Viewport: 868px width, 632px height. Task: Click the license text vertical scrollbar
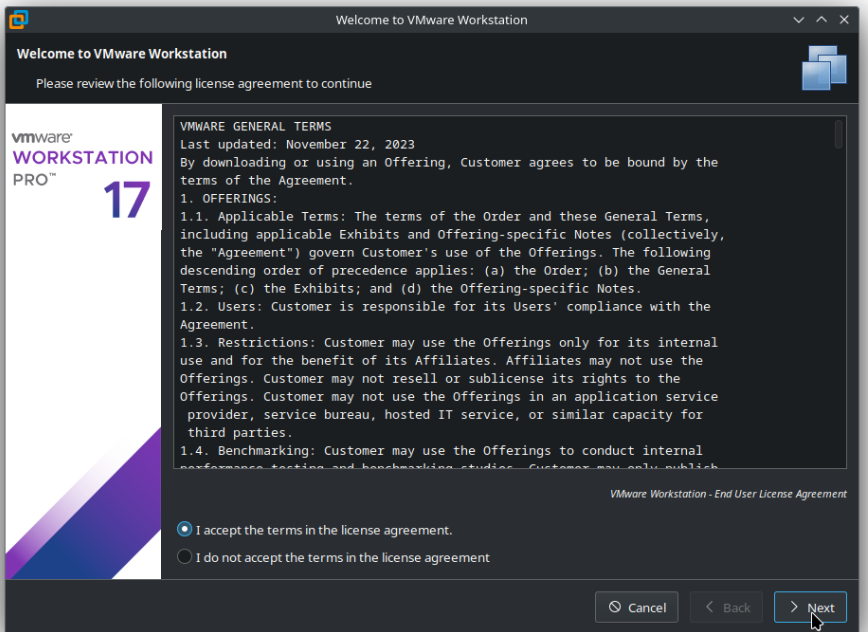(x=839, y=134)
